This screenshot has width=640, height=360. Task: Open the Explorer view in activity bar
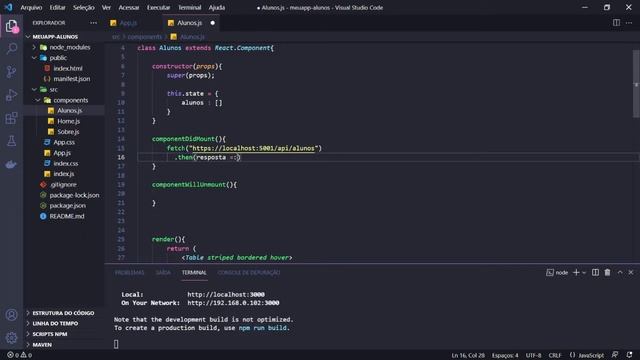coord(11,26)
